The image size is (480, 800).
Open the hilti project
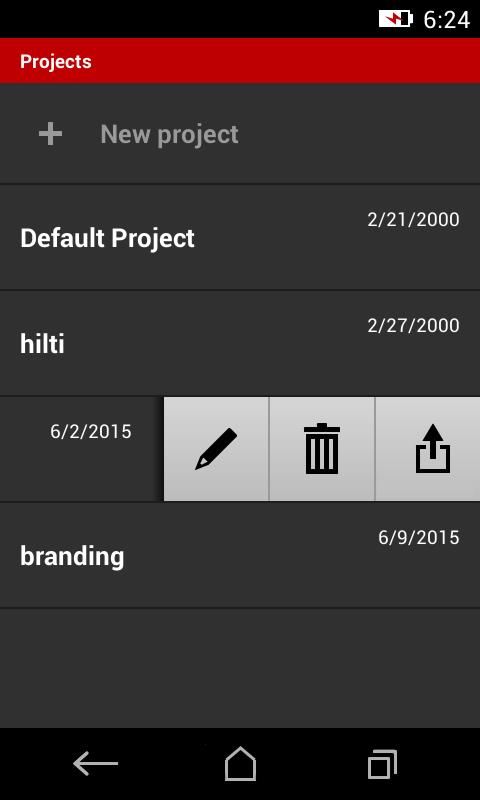click(x=240, y=343)
